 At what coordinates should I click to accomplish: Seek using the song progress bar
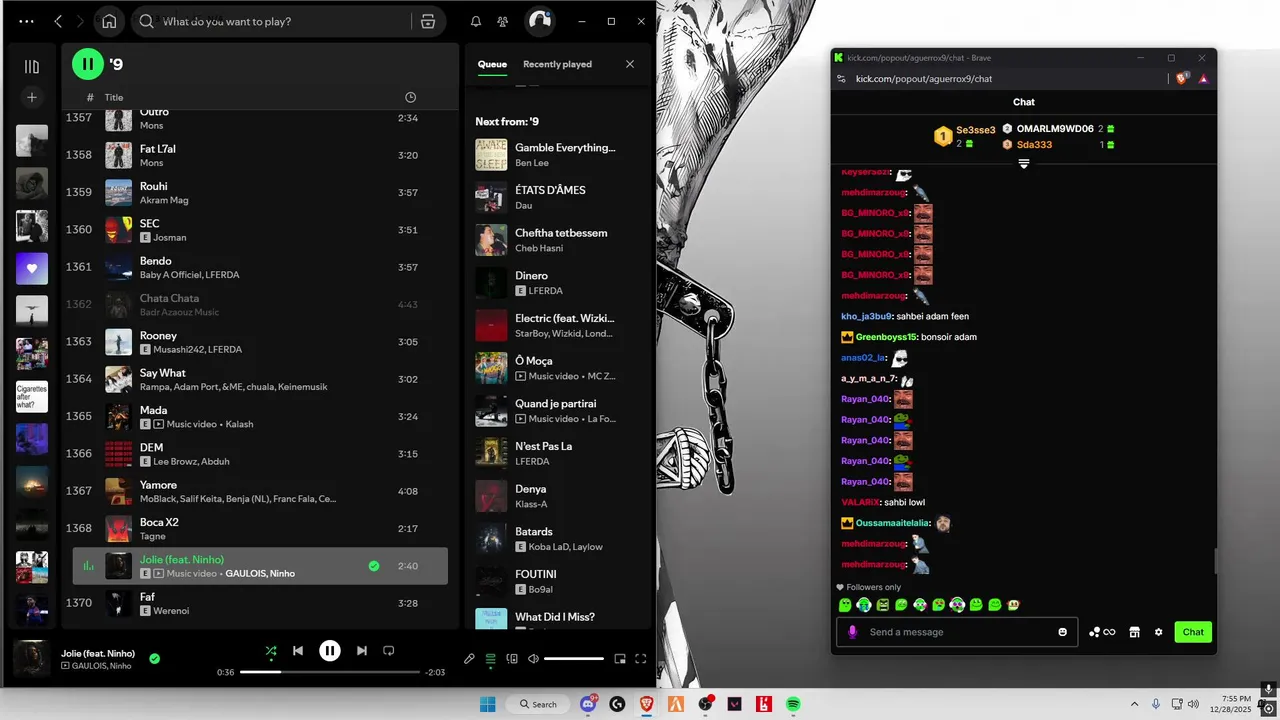330,672
